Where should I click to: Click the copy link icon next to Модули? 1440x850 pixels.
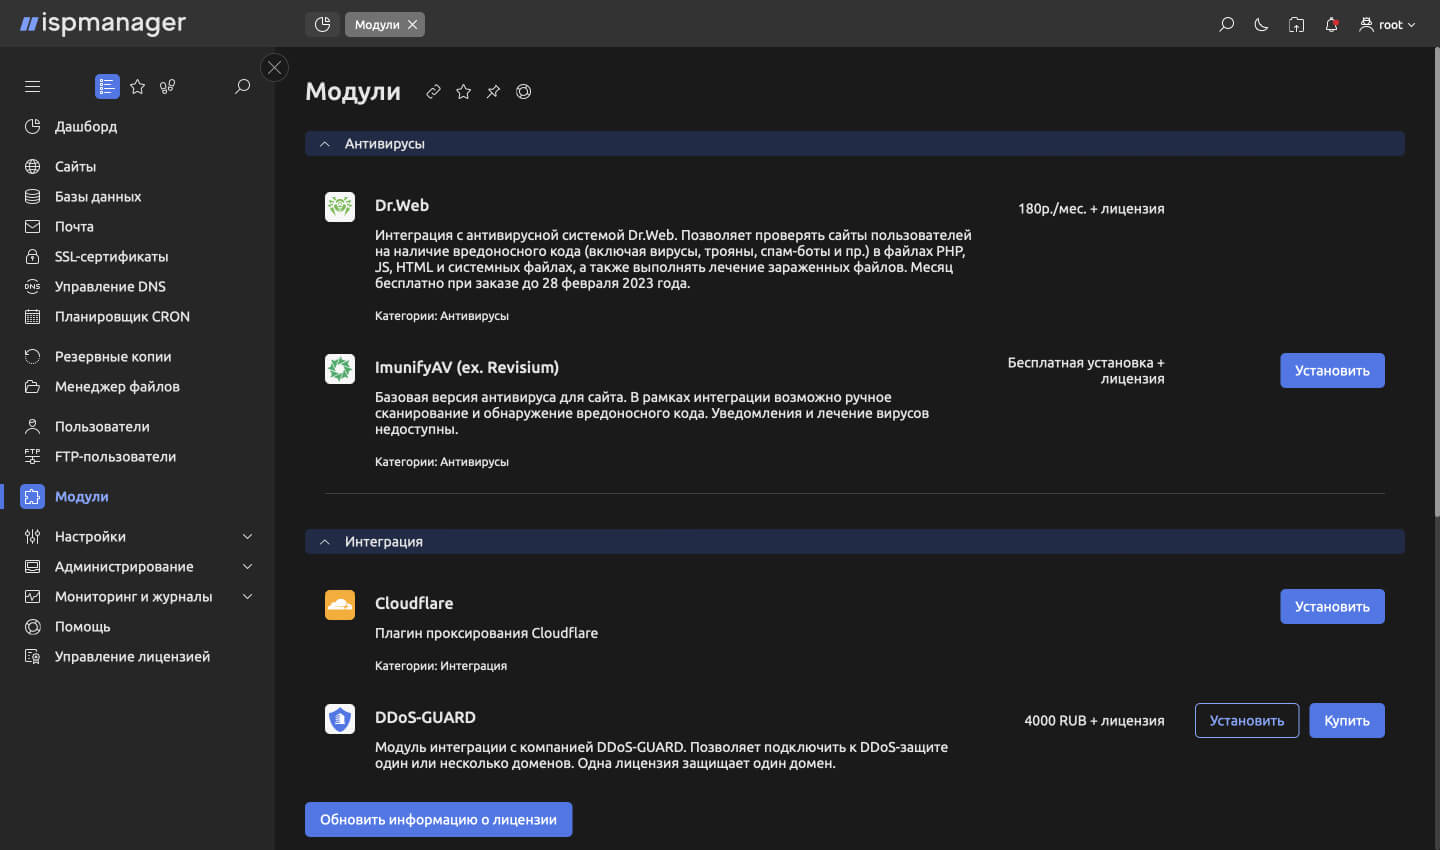tap(433, 91)
